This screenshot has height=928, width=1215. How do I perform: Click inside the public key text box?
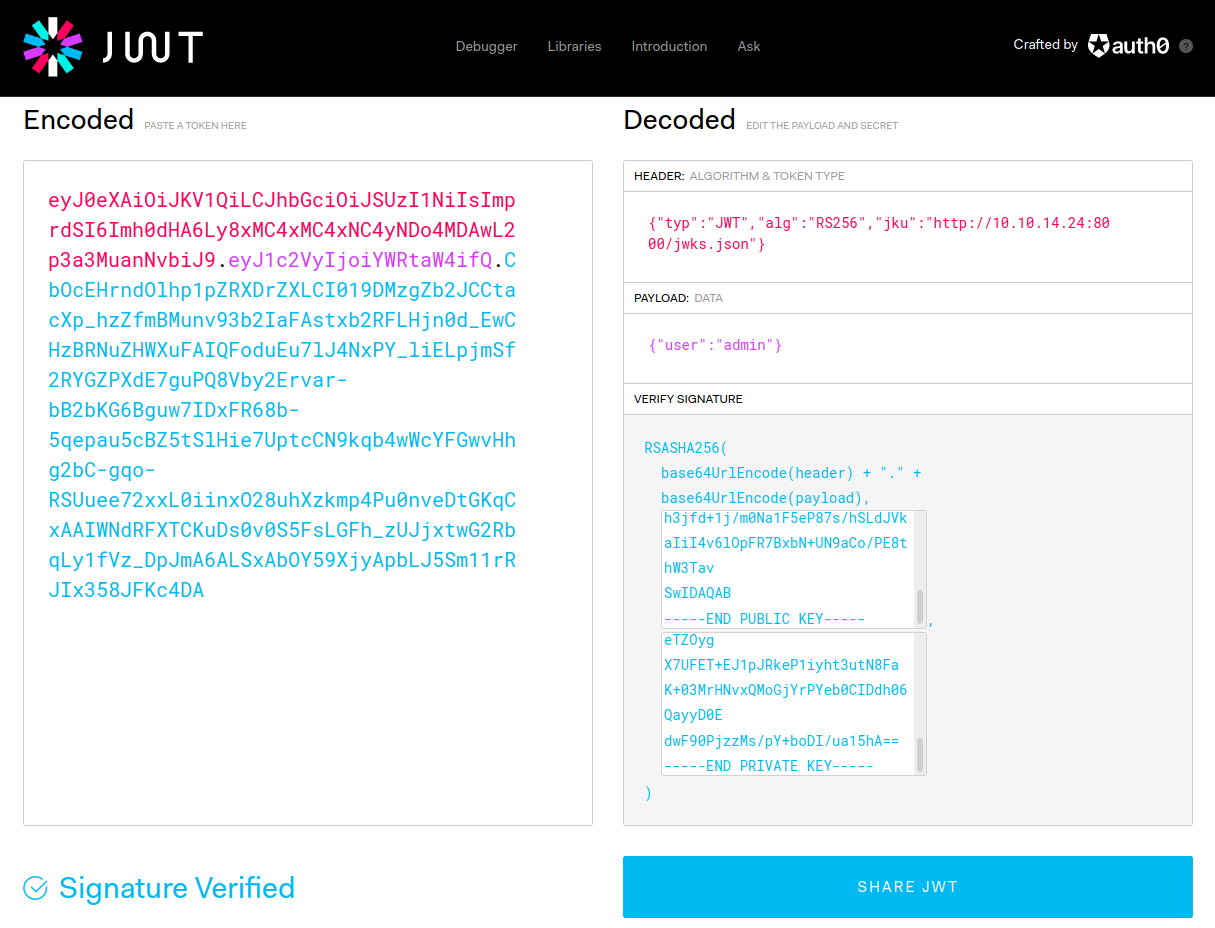(x=786, y=568)
